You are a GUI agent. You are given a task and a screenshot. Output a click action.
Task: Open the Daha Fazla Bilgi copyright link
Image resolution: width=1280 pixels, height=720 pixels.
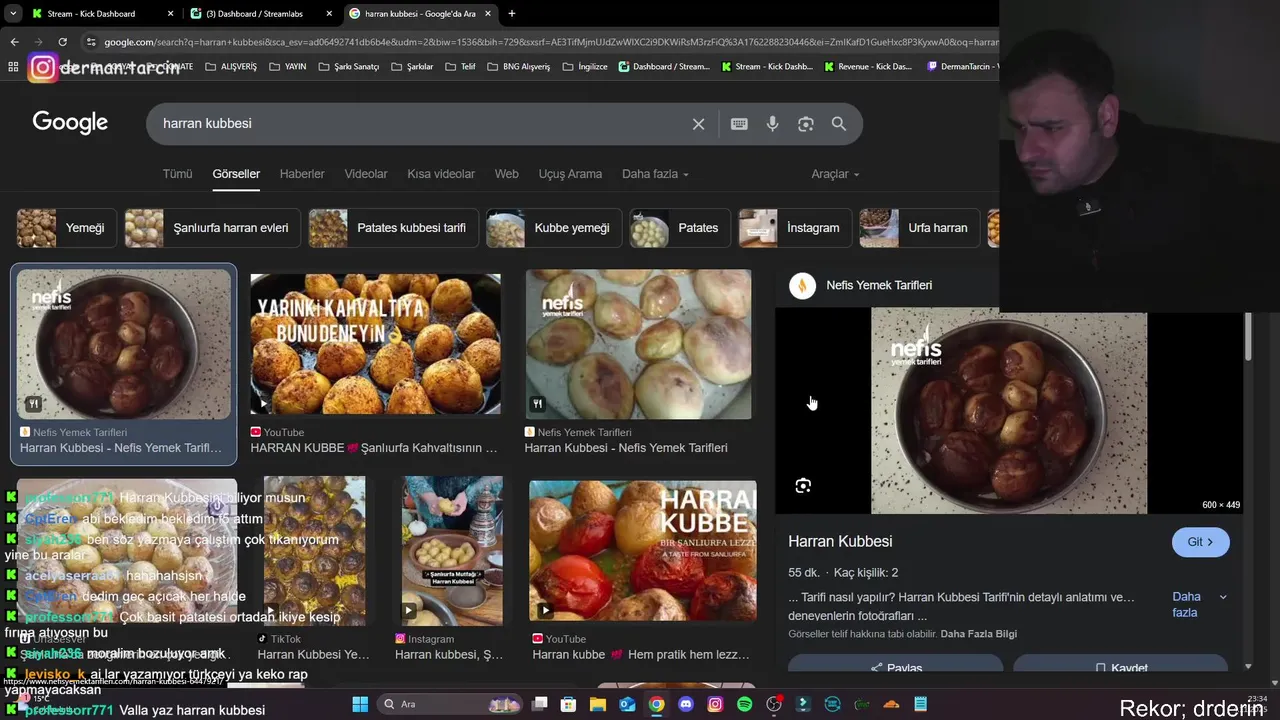[x=978, y=634]
